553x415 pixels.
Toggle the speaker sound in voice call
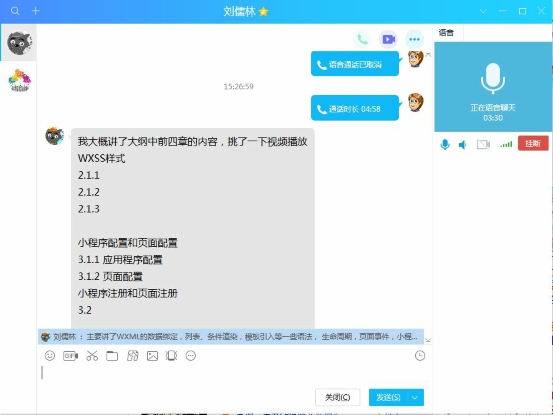tap(462, 145)
